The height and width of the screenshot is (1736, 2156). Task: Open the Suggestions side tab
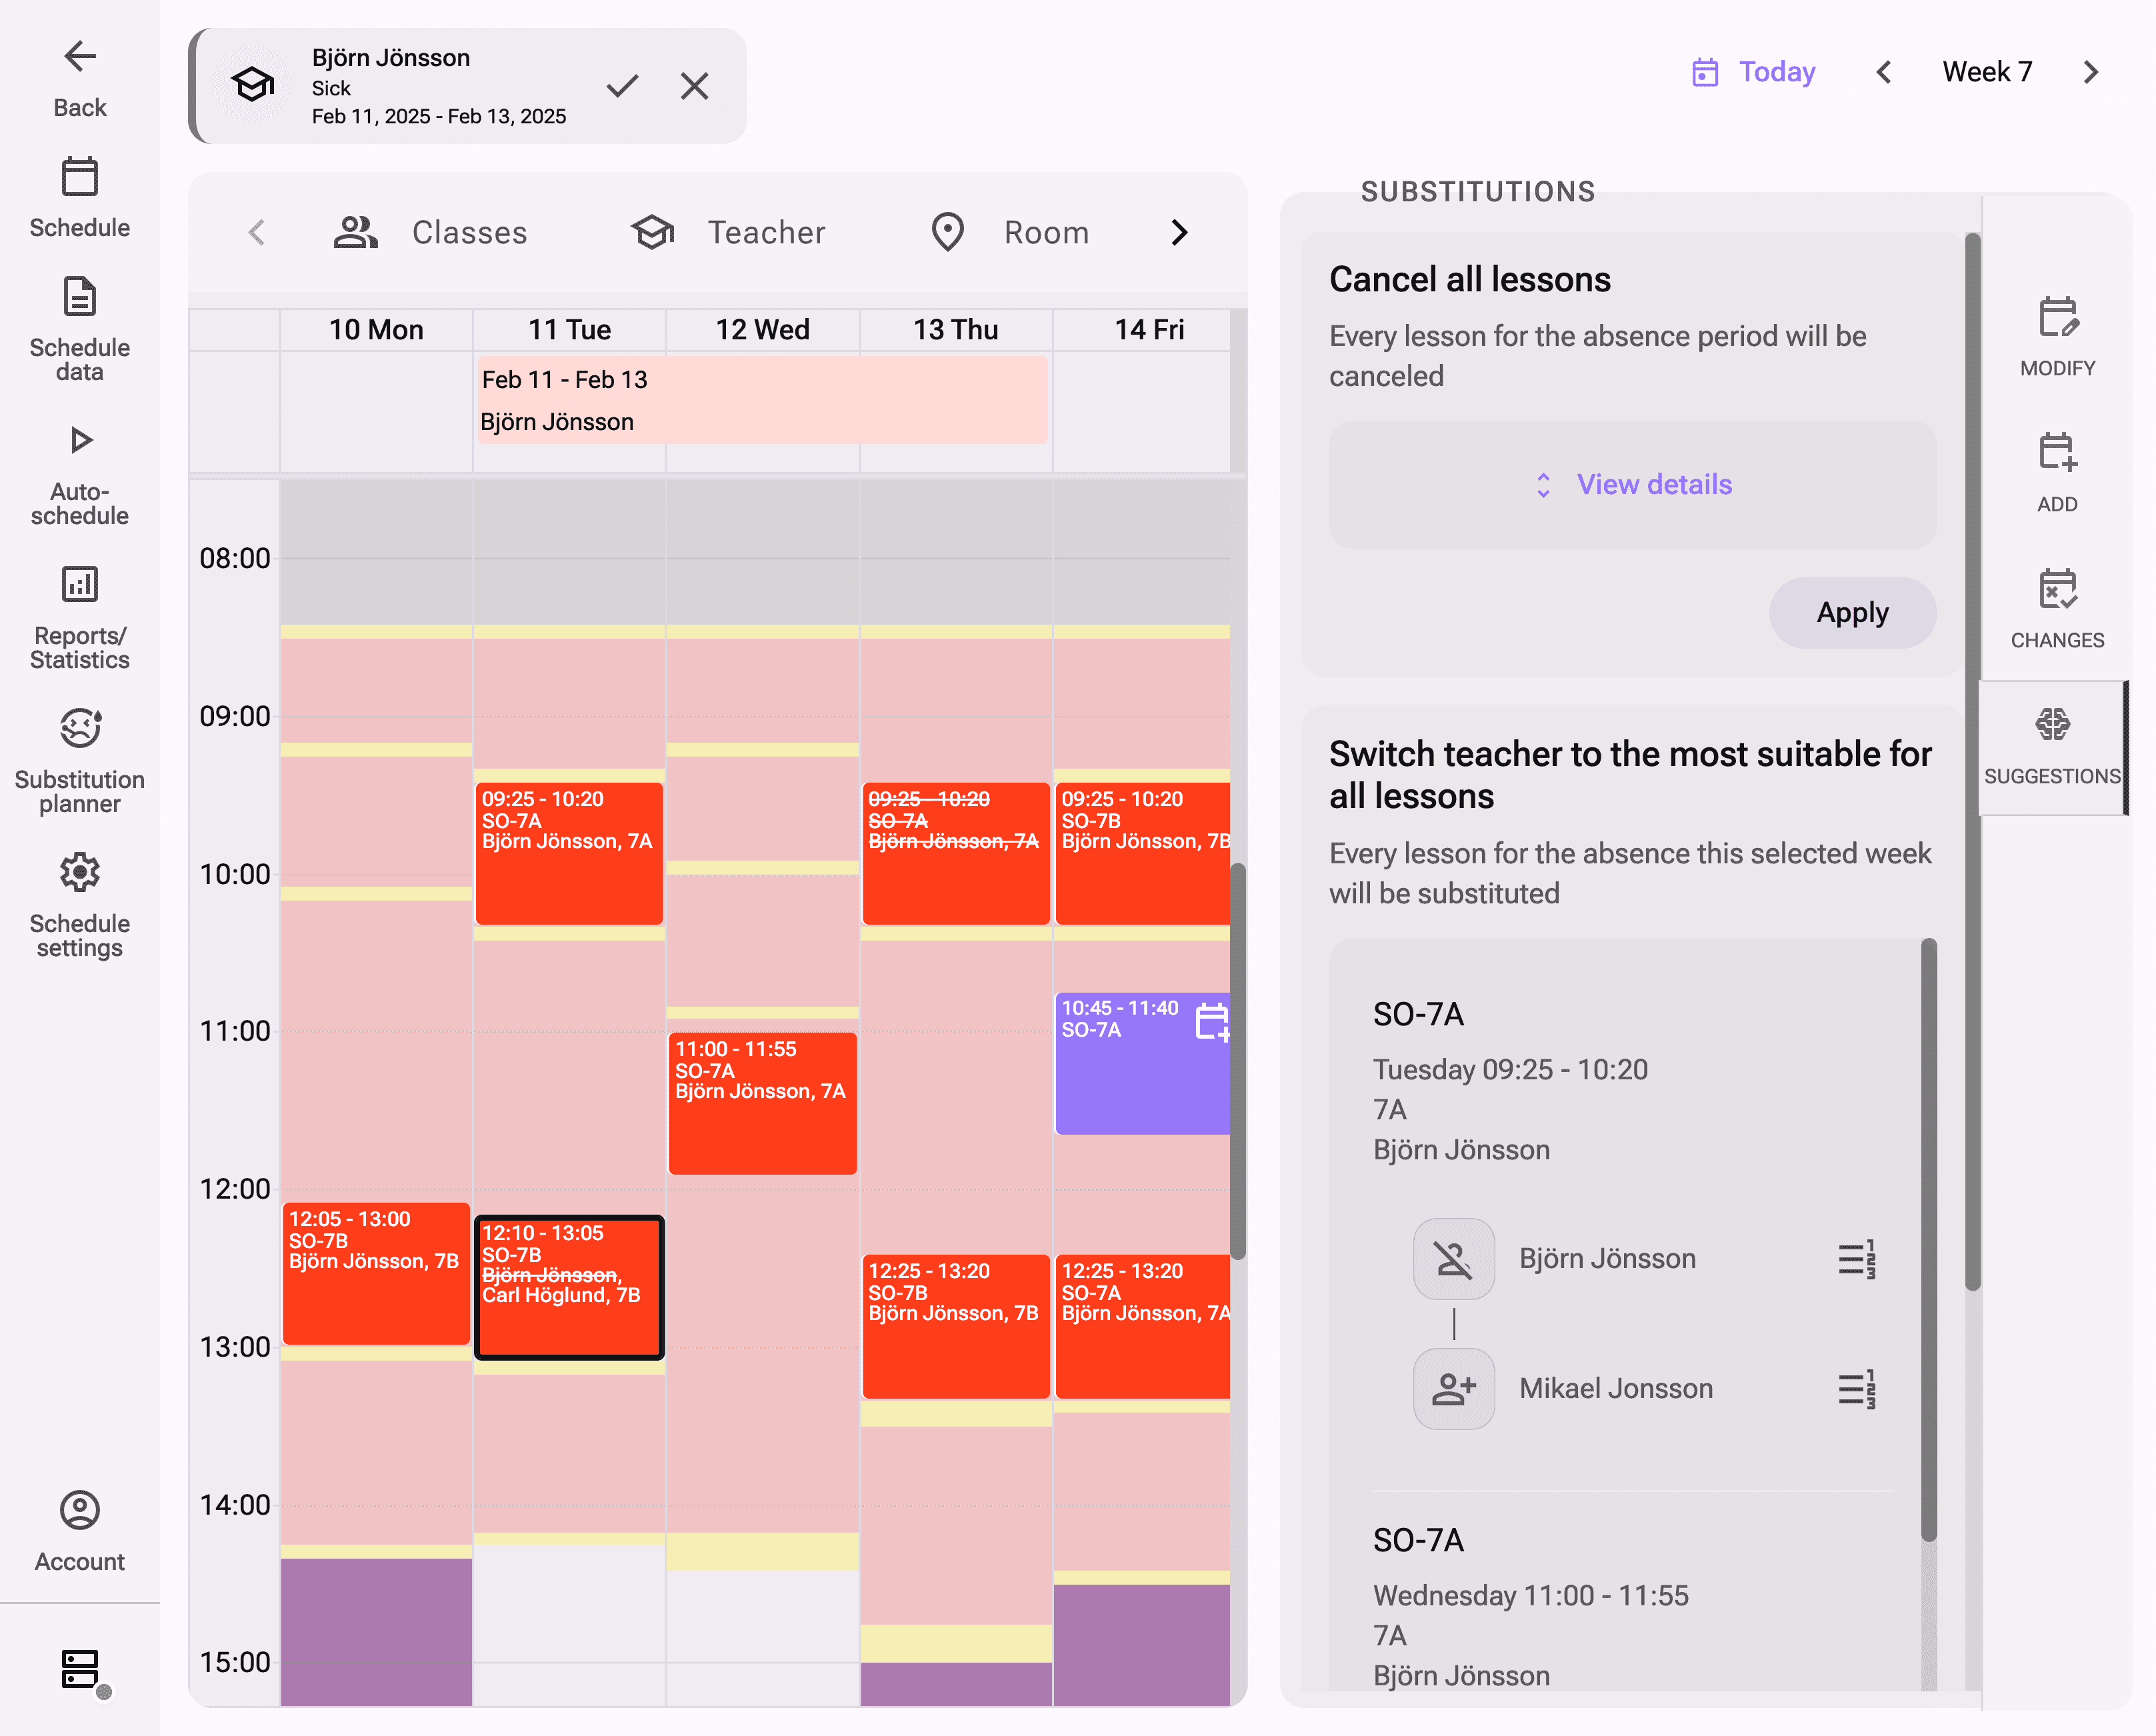pos(2052,747)
